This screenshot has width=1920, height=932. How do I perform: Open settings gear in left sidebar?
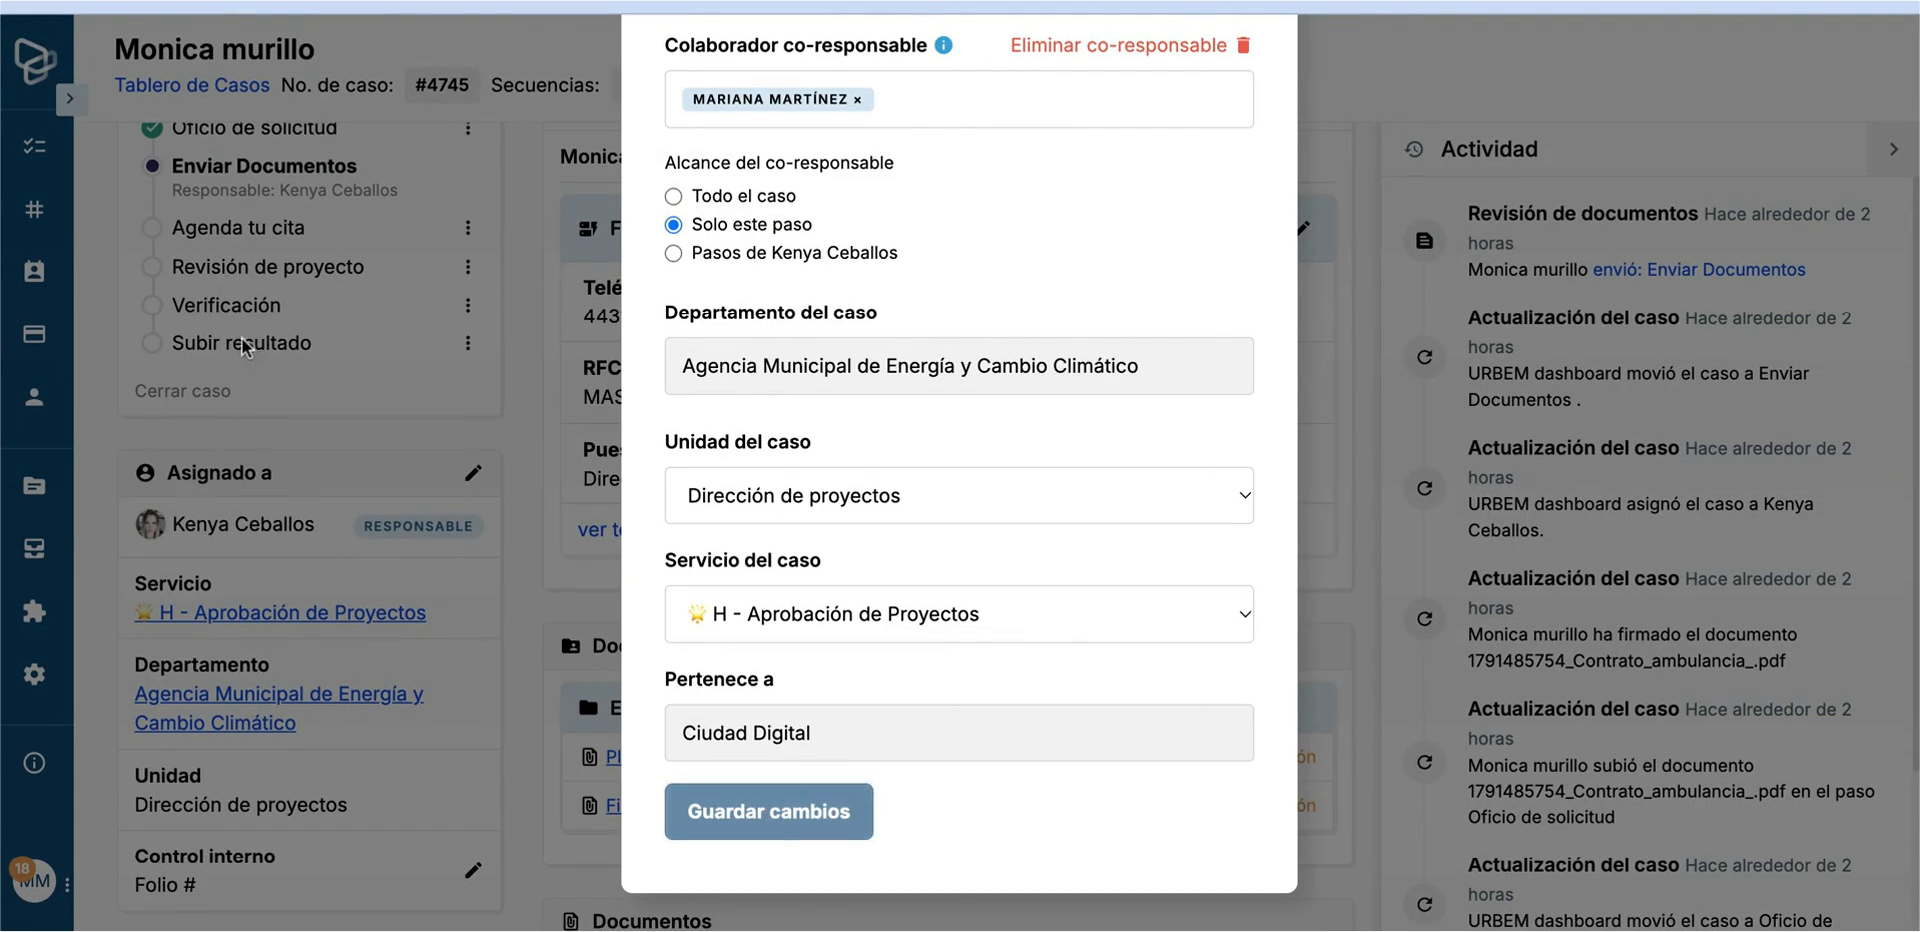(x=34, y=674)
